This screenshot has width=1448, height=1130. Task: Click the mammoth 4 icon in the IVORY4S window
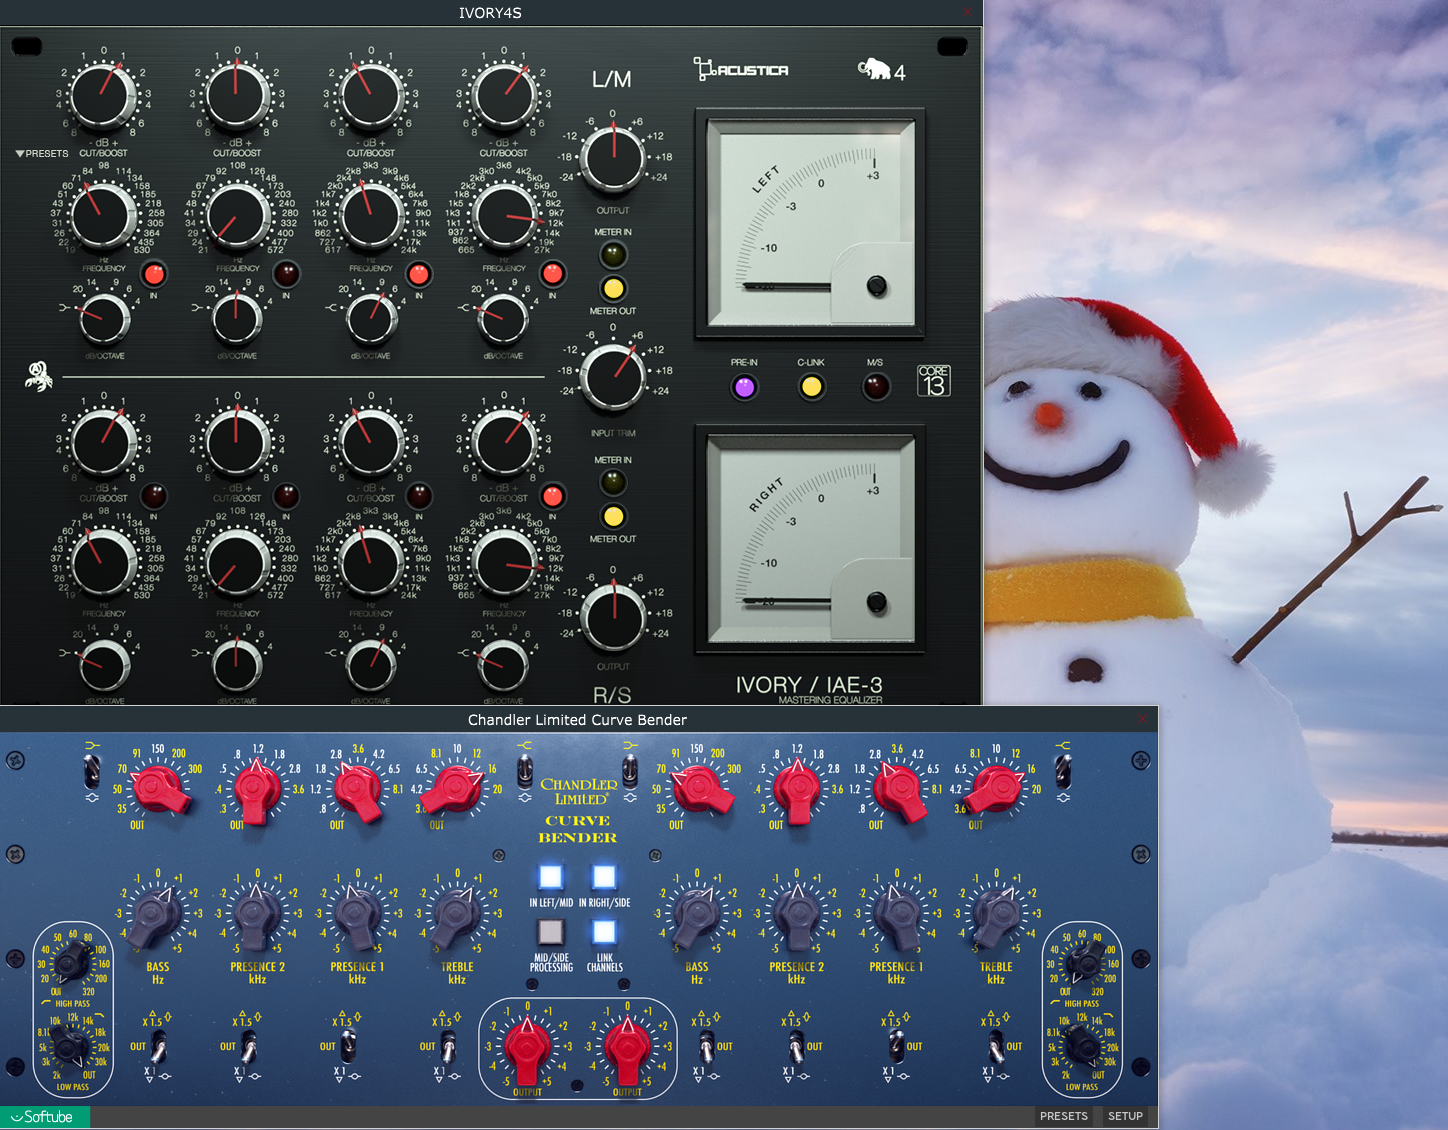(881, 70)
